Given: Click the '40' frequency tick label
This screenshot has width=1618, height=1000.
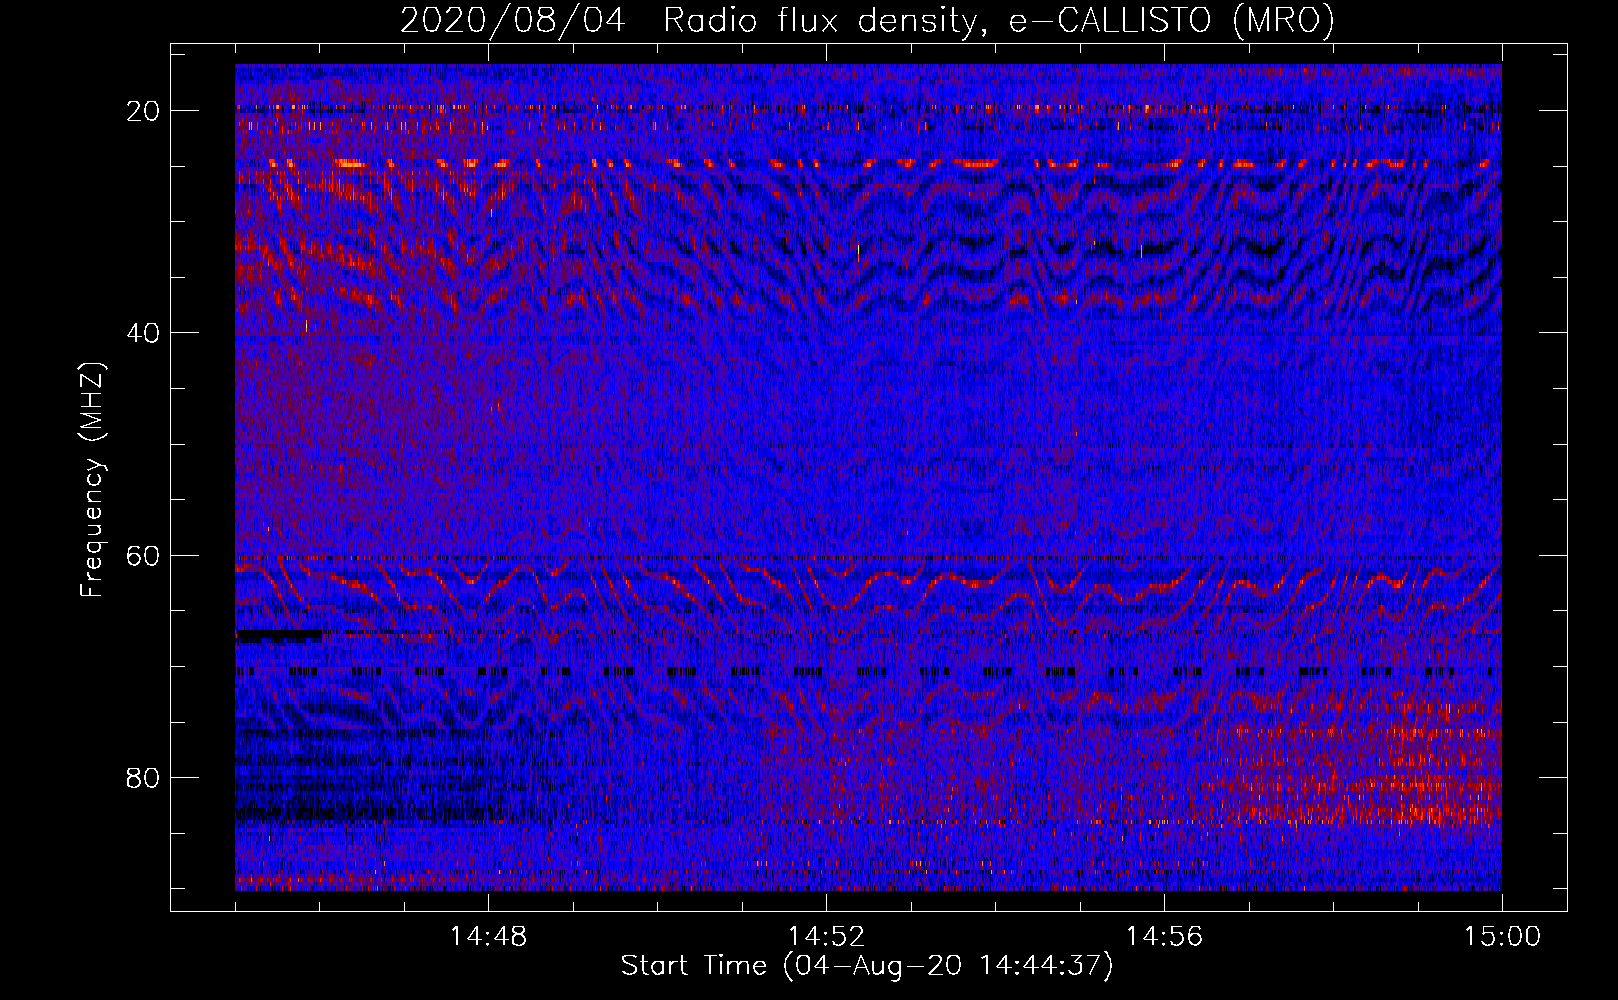Looking at the screenshot, I should coord(144,333).
